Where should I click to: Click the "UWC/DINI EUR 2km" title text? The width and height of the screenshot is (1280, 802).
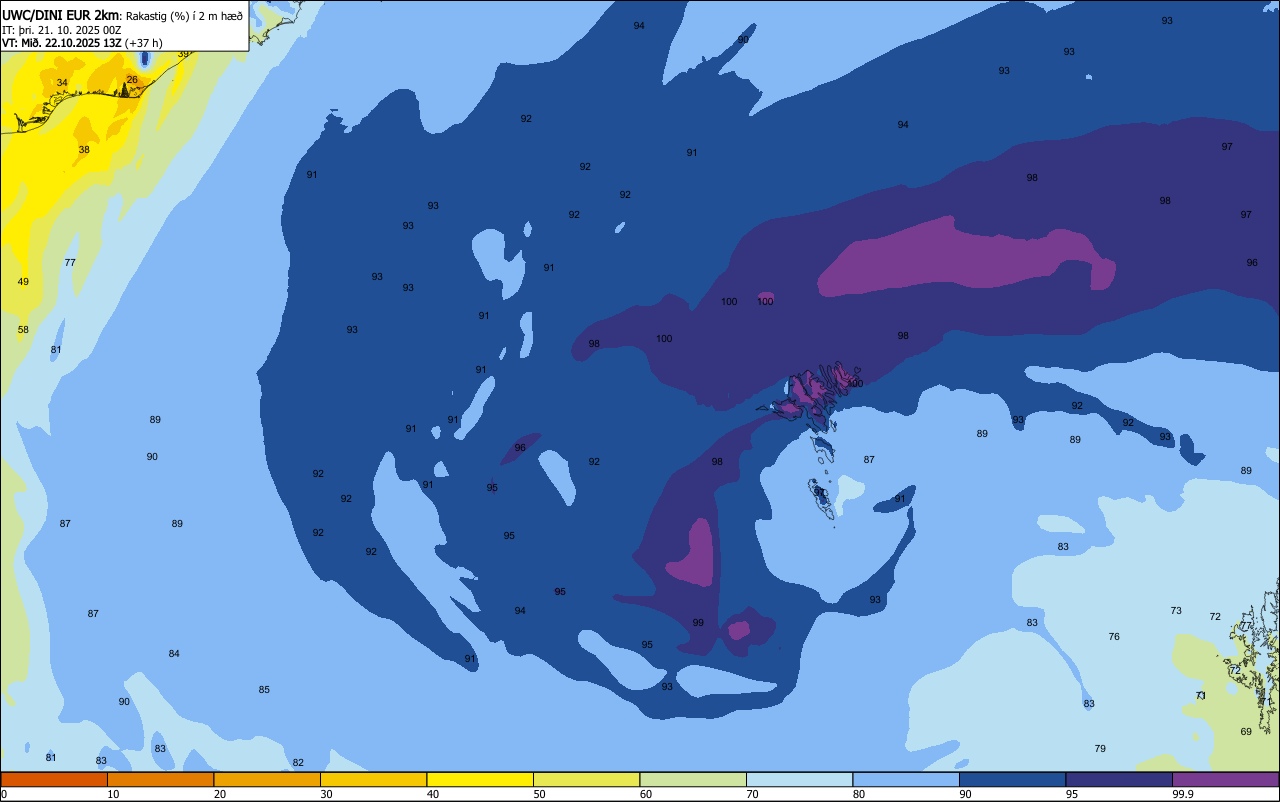tap(60, 15)
